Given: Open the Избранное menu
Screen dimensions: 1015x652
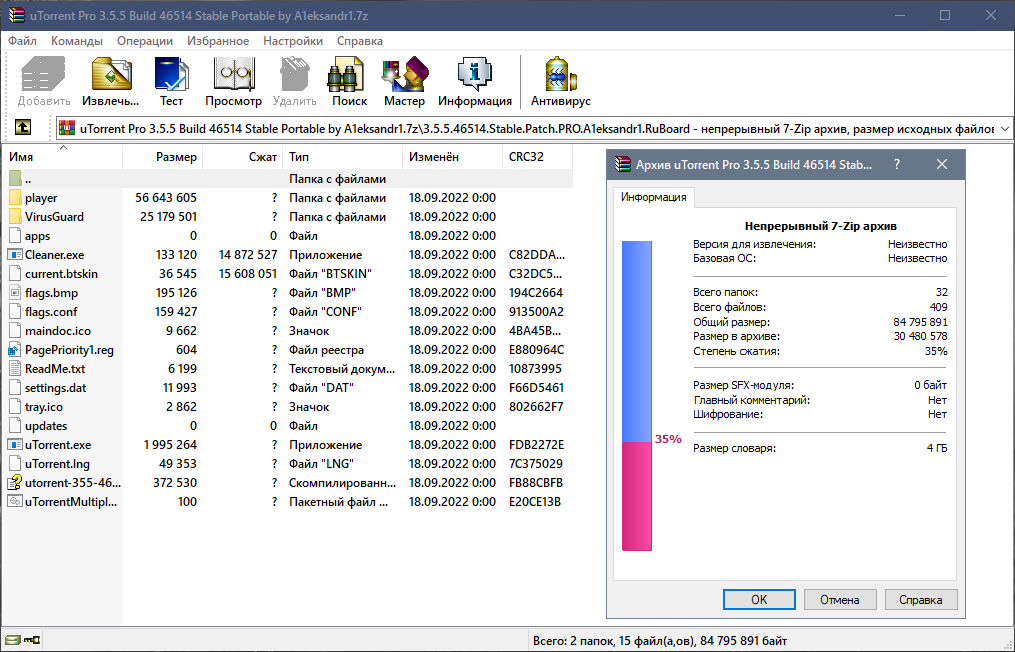Looking at the screenshot, I should [x=217, y=41].
